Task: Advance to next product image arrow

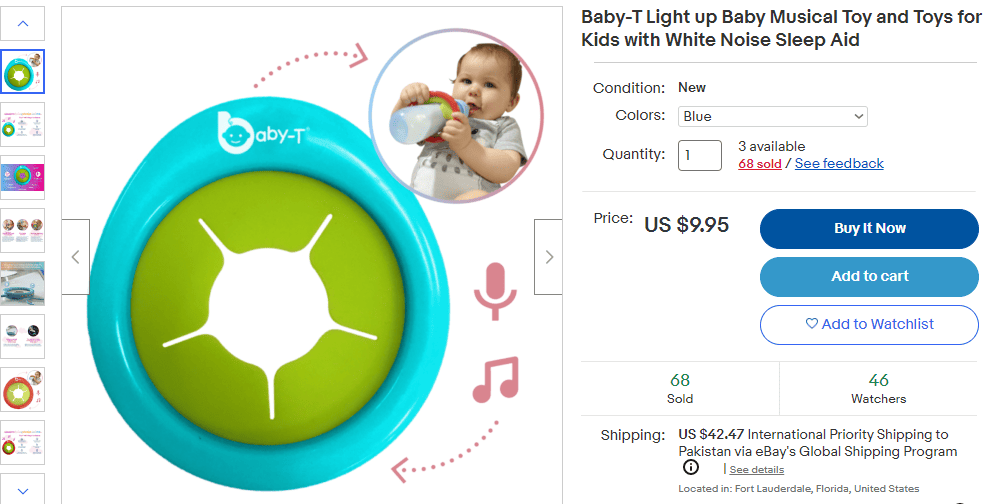Action: tap(549, 257)
